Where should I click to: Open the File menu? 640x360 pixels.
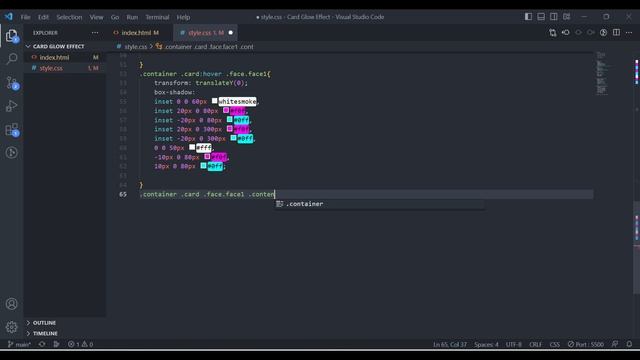tap(26, 17)
